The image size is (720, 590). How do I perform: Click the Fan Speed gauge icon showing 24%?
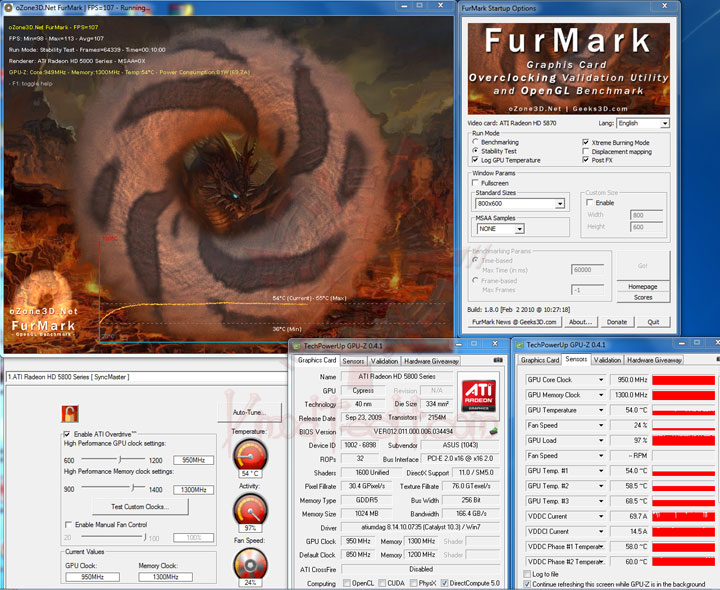pos(250,564)
